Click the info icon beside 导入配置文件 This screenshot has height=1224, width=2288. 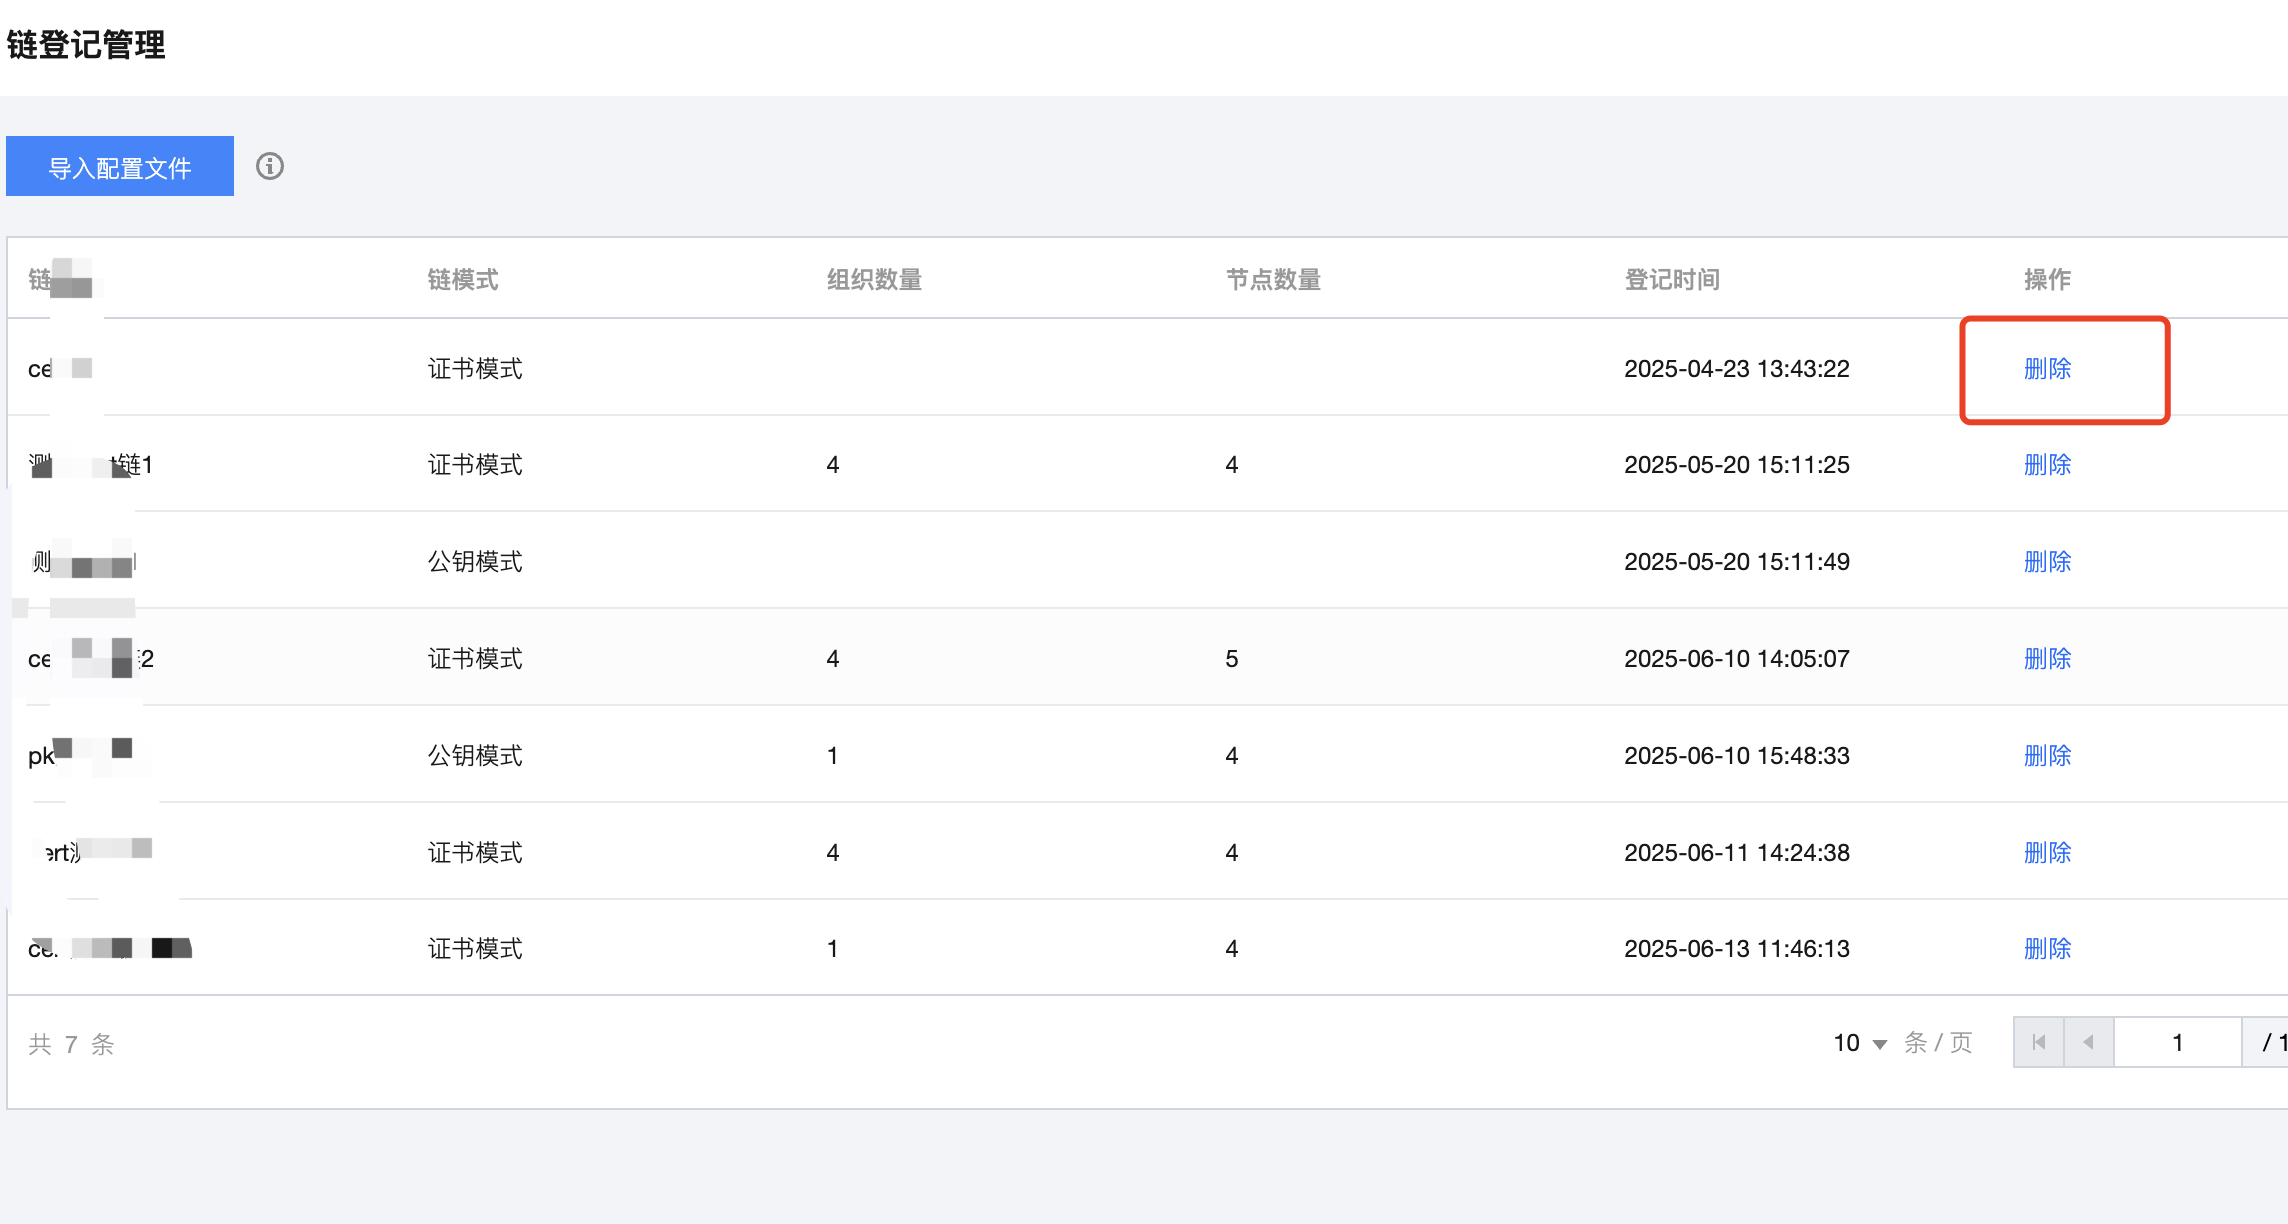[270, 166]
